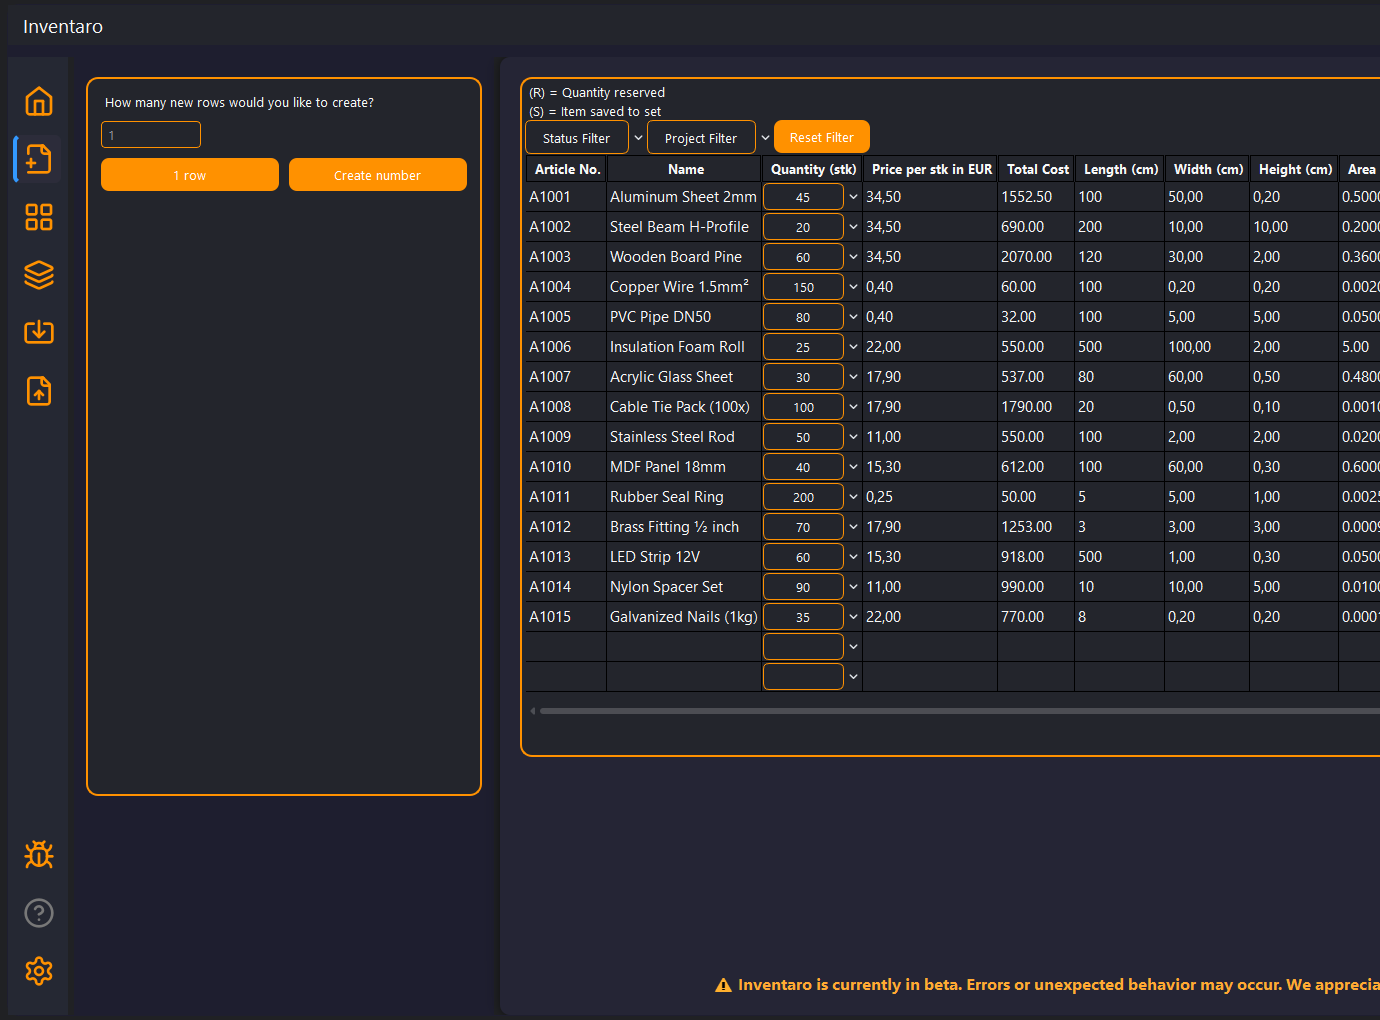Select article number A1001 cell
1380x1020 pixels.
[566, 197]
